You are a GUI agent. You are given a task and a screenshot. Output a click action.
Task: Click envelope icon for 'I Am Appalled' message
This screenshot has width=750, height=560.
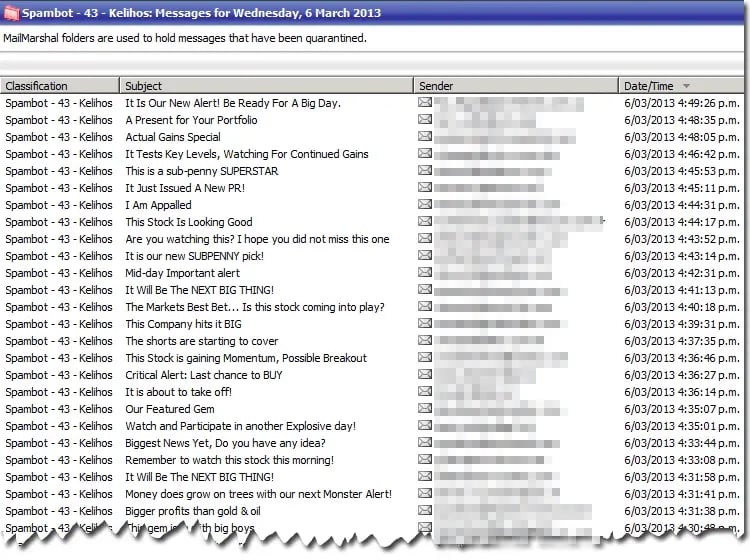pyautogui.click(x=425, y=205)
